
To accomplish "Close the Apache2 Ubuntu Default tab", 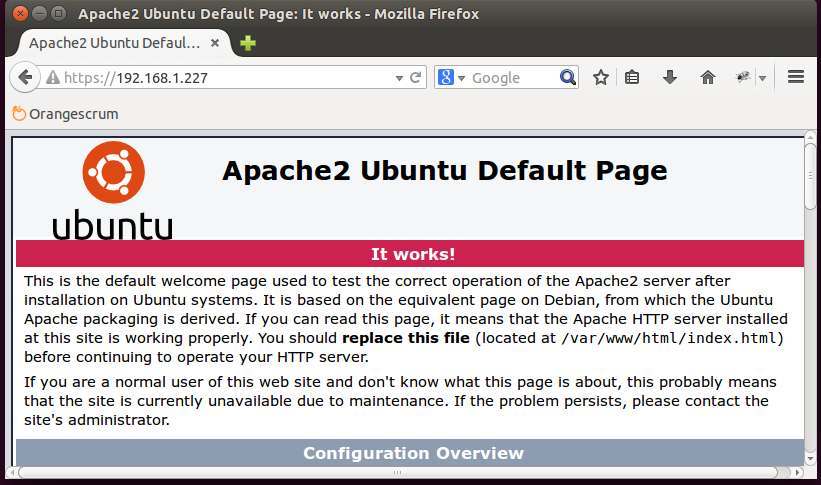I will 215,43.
